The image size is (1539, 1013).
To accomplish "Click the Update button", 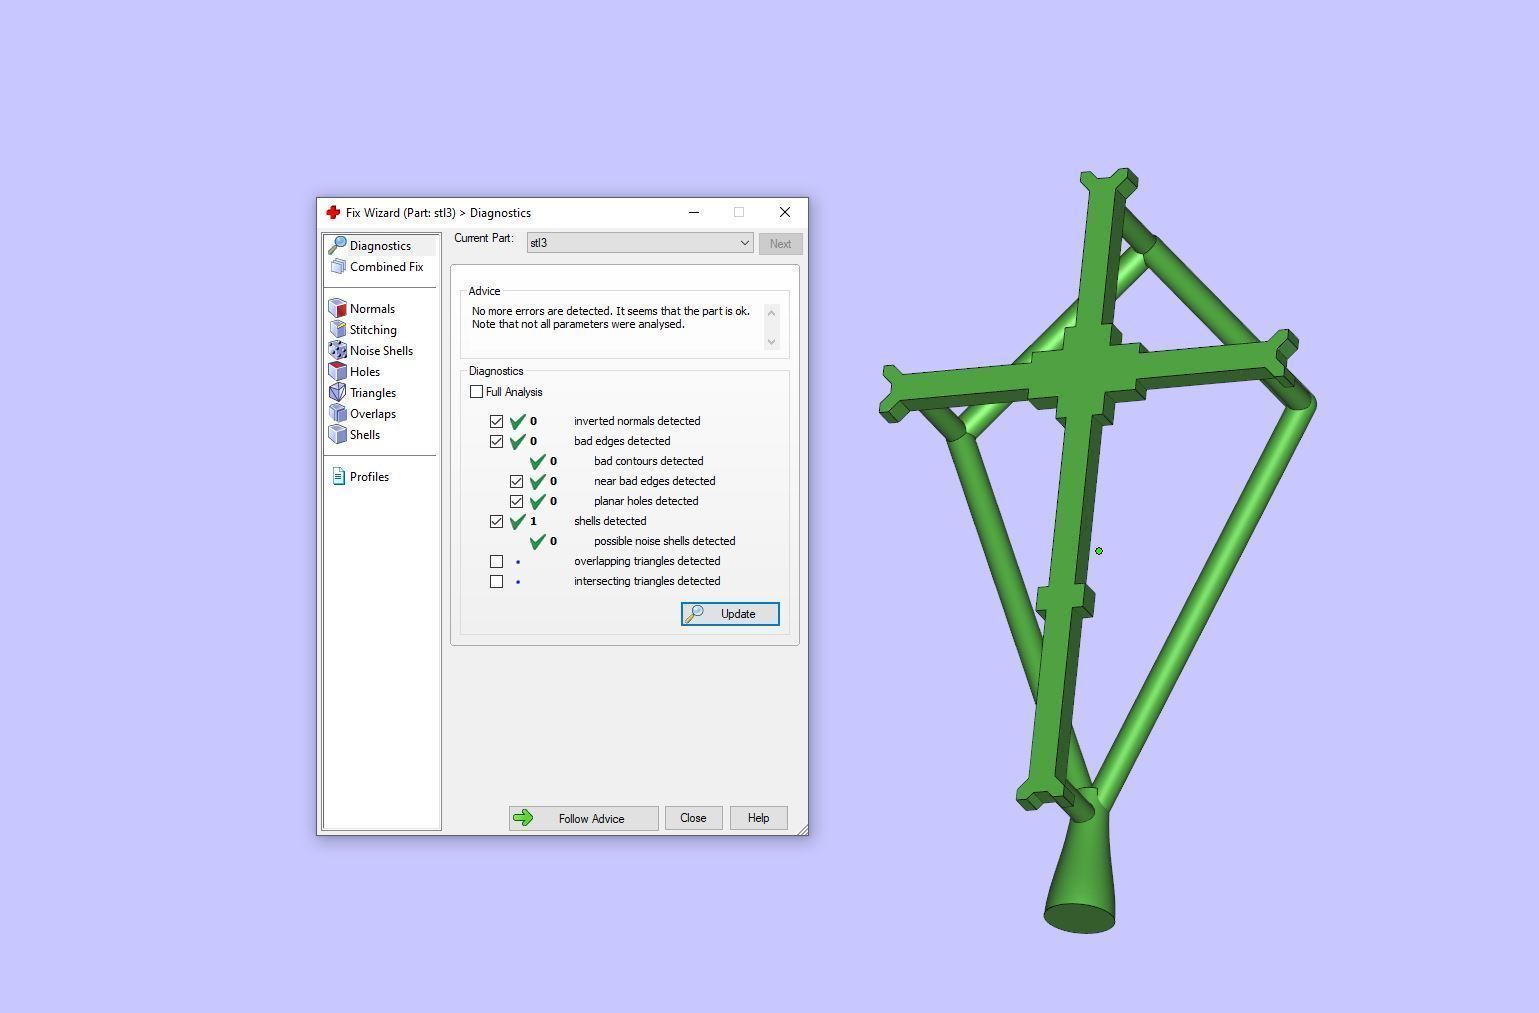I will pyautogui.click(x=730, y=614).
